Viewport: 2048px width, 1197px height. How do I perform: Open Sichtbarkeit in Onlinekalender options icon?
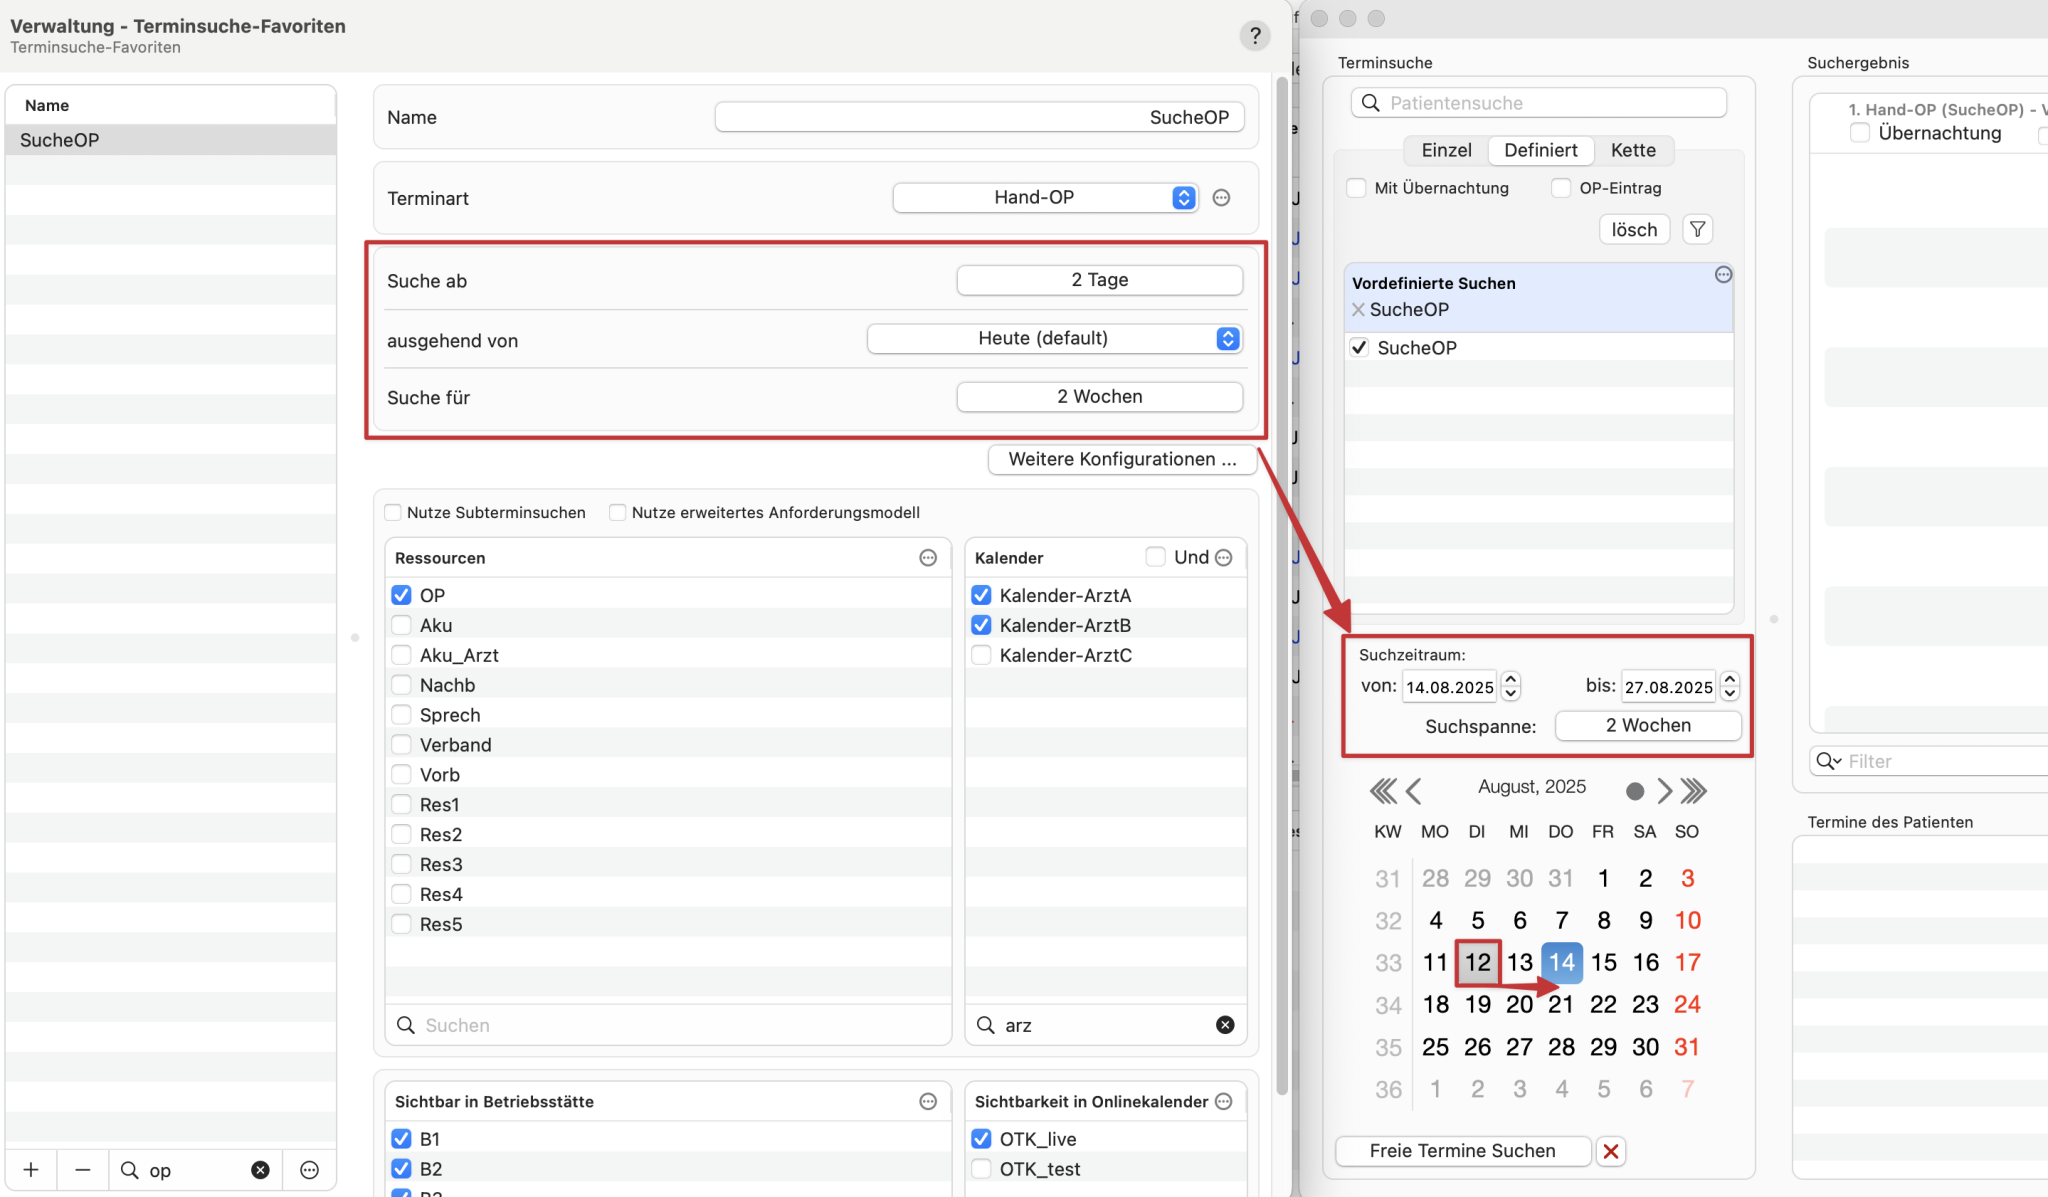tap(1224, 1102)
